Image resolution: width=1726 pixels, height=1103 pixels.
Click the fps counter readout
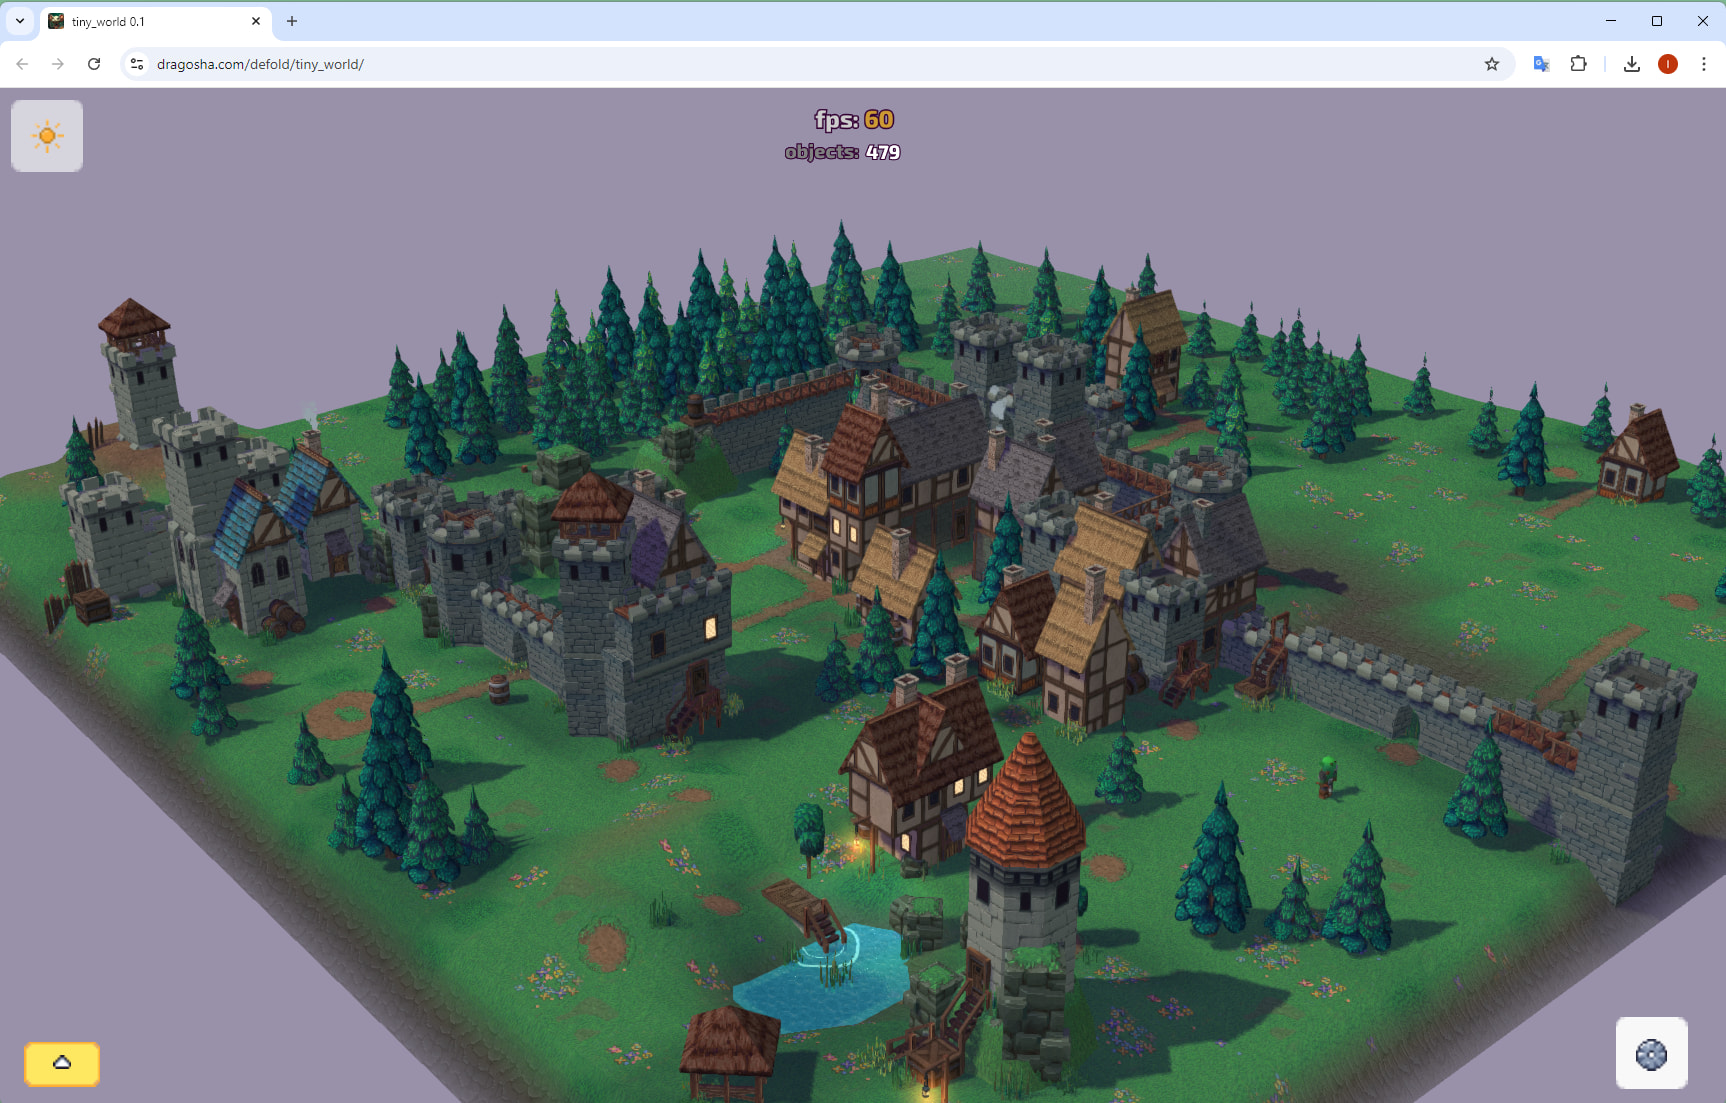point(854,120)
